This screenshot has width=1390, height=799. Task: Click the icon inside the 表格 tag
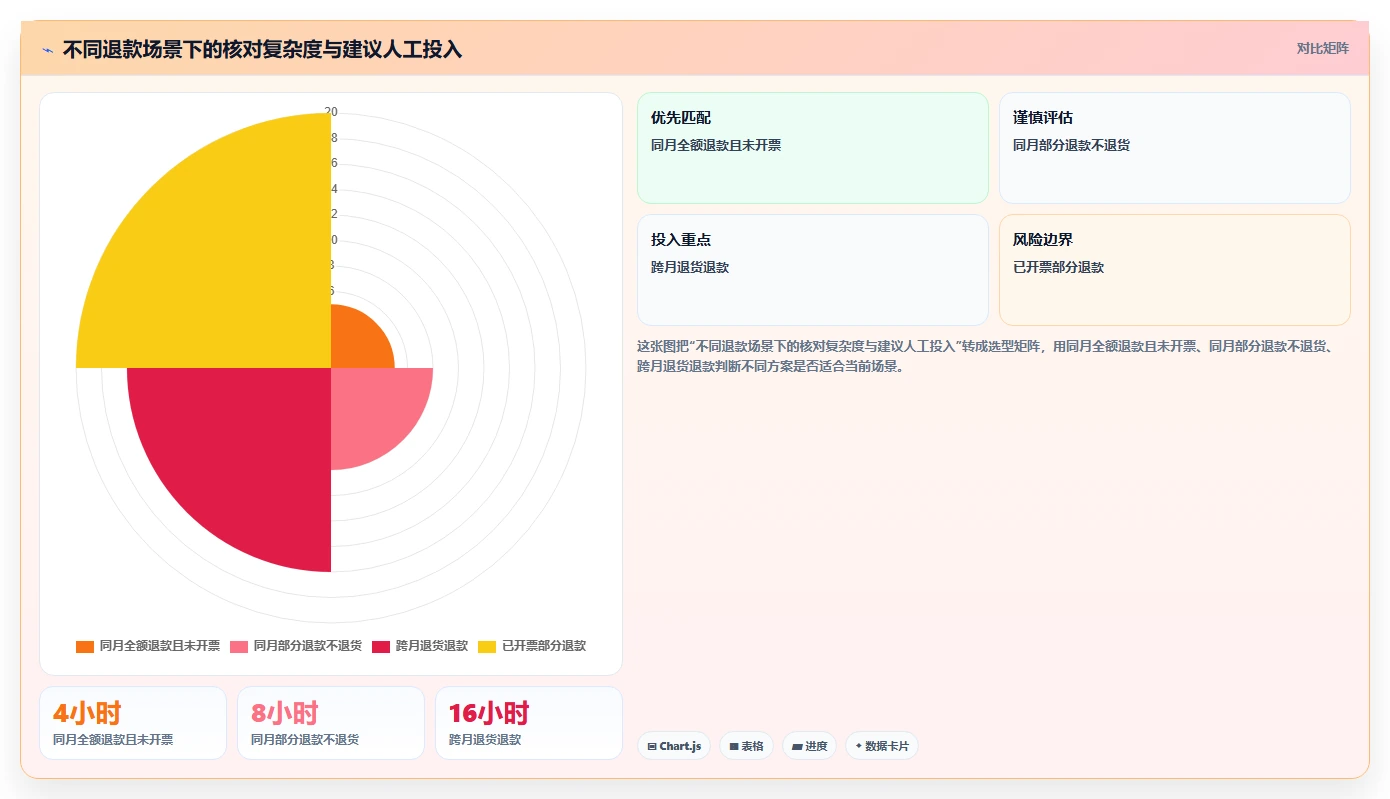coord(734,746)
